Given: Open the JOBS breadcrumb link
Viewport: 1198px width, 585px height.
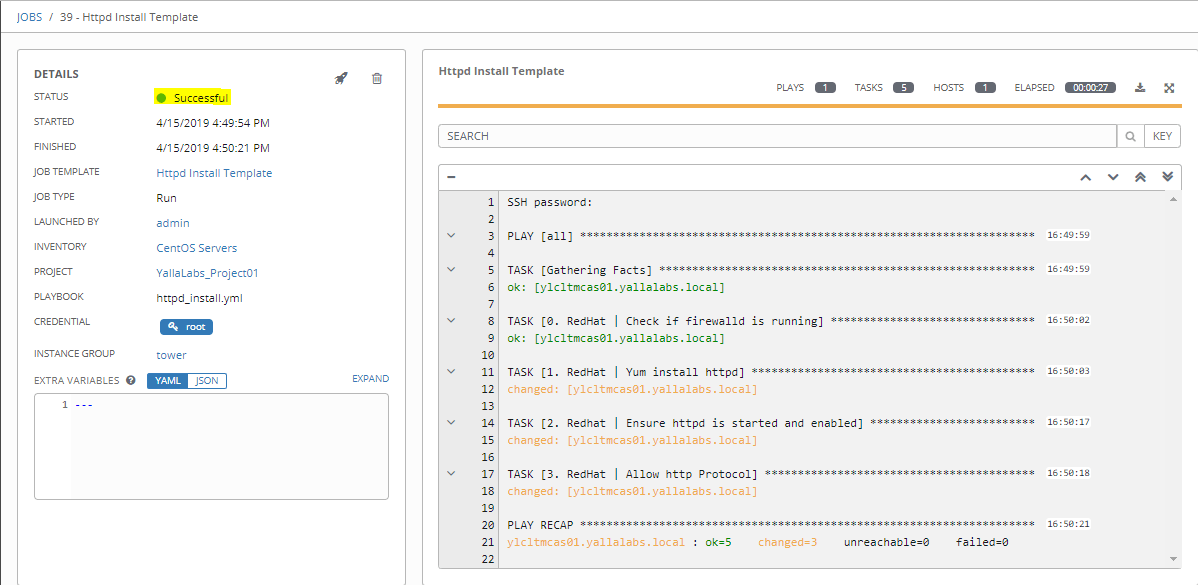Looking at the screenshot, I should tap(29, 17).
